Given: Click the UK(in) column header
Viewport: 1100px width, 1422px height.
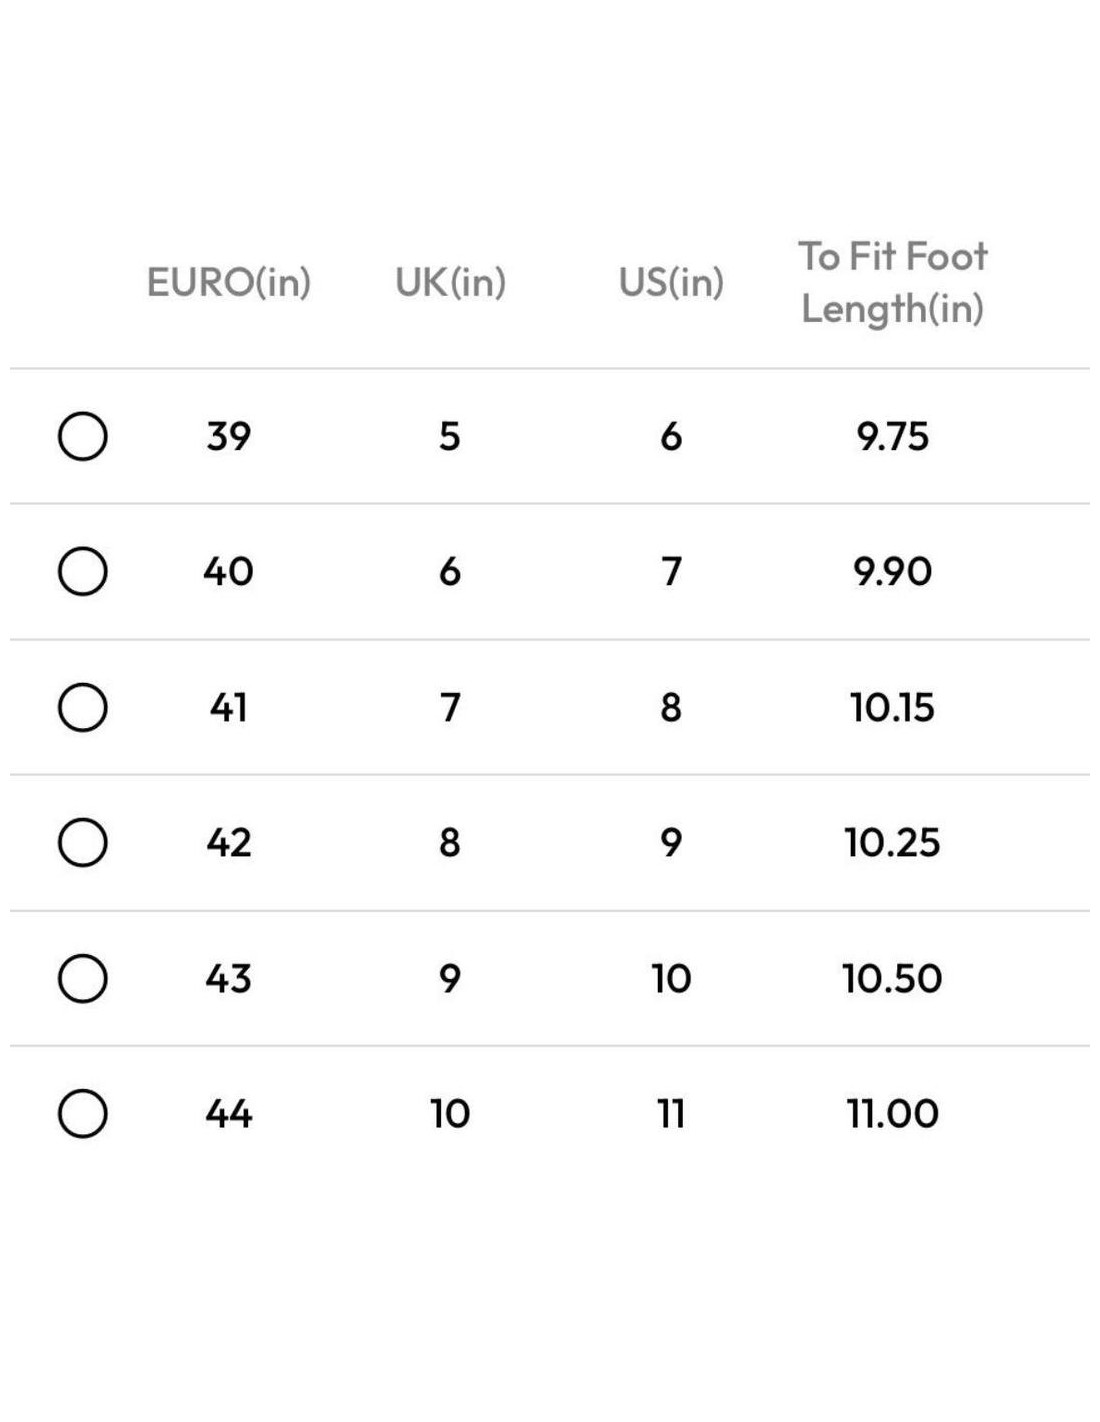Looking at the screenshot, I should point(450,283).
